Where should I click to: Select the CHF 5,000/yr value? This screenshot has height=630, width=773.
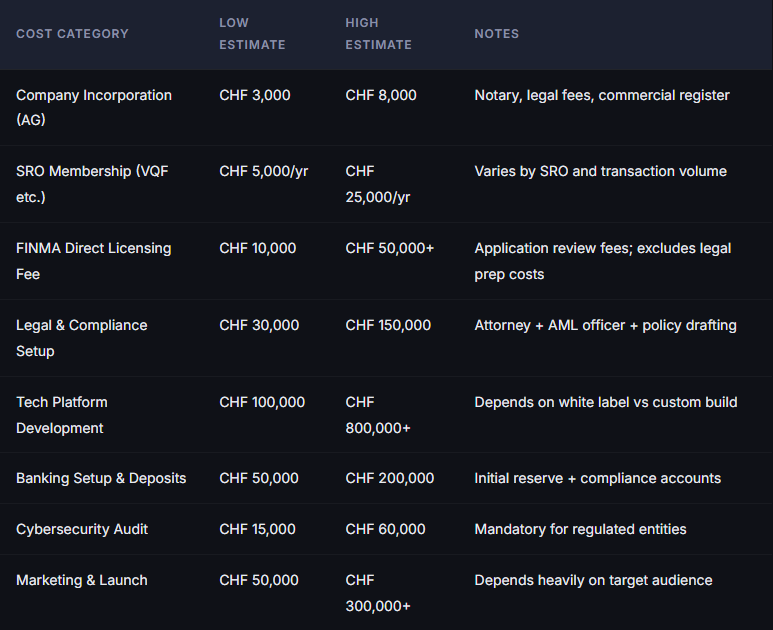264,172
